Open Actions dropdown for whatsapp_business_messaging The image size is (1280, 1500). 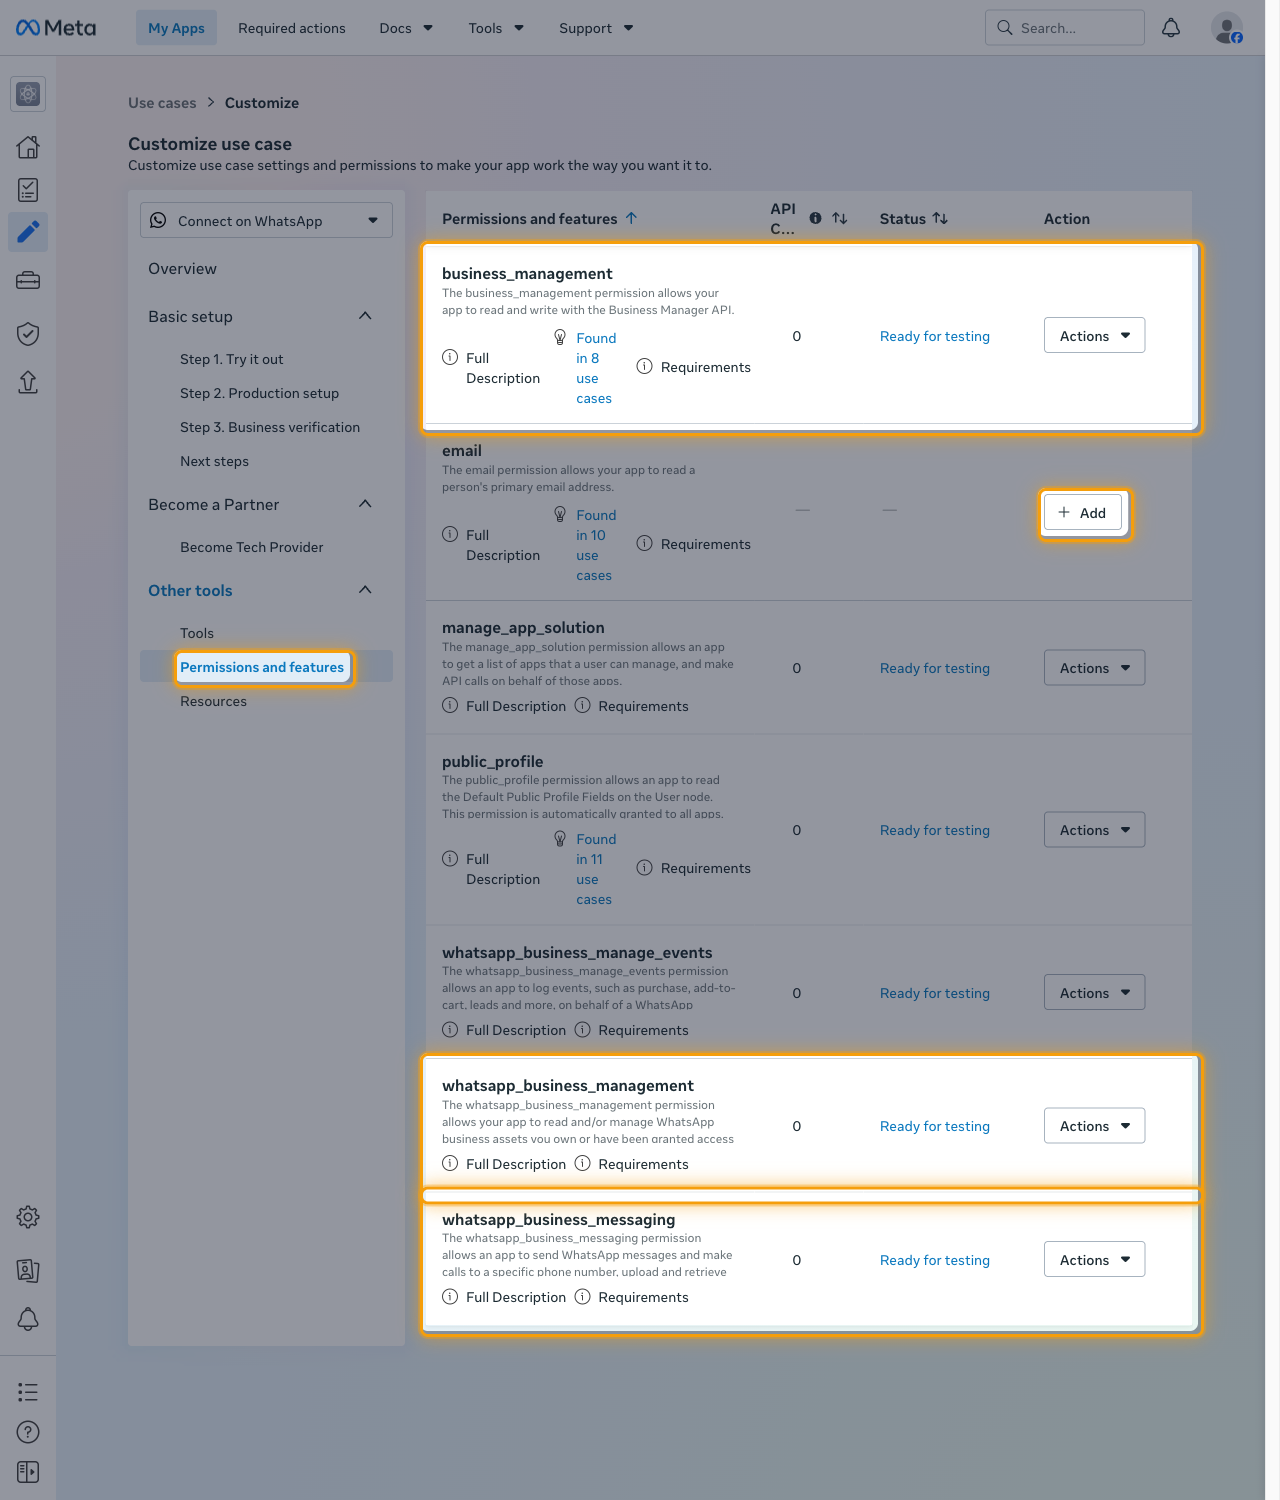pyautogui.click(x=1095, y=1260)
